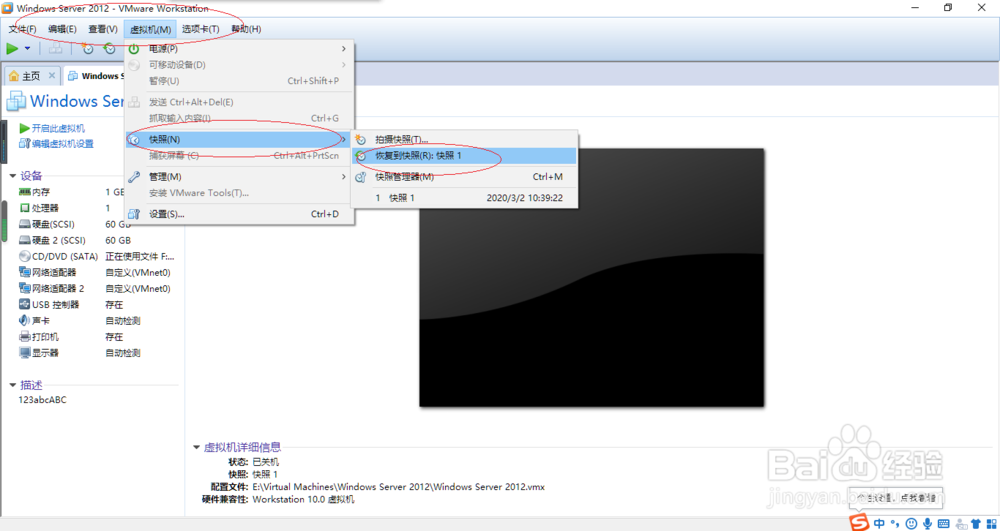Viewport: 1000px width, 531px height.
Task: Open the 选项卡(T) menu
Action: coord(200,29)
